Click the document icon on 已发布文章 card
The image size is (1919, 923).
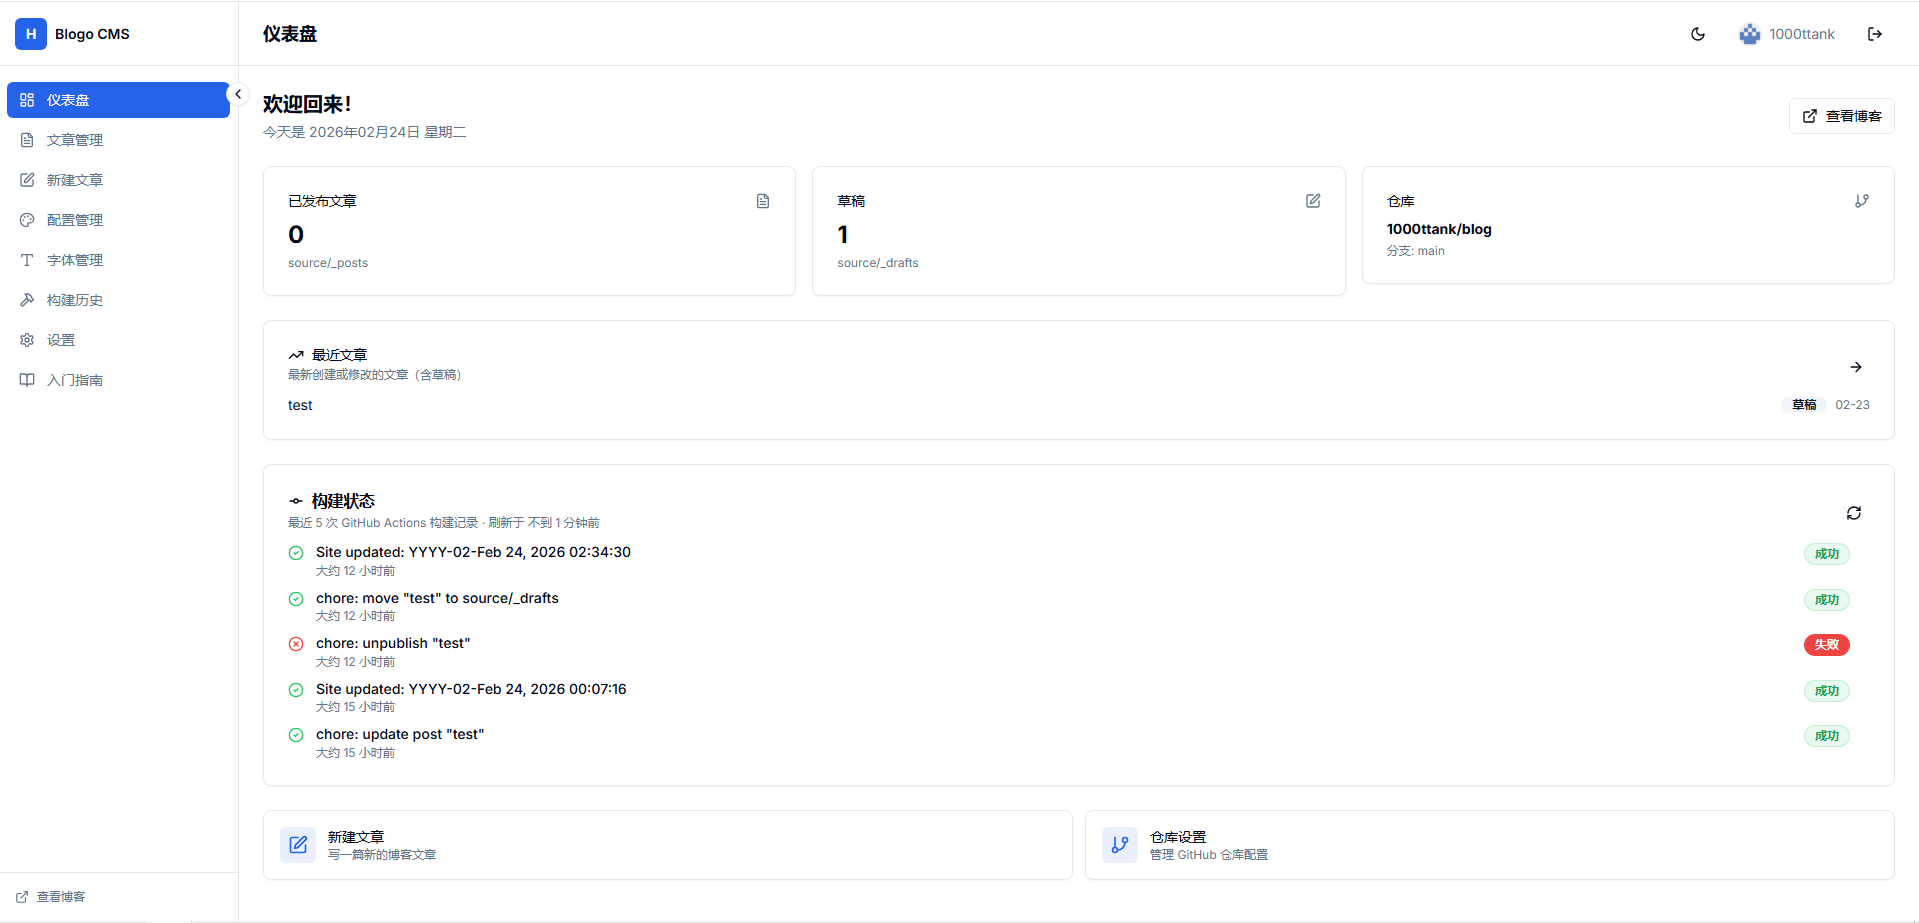tap(763, 201)
